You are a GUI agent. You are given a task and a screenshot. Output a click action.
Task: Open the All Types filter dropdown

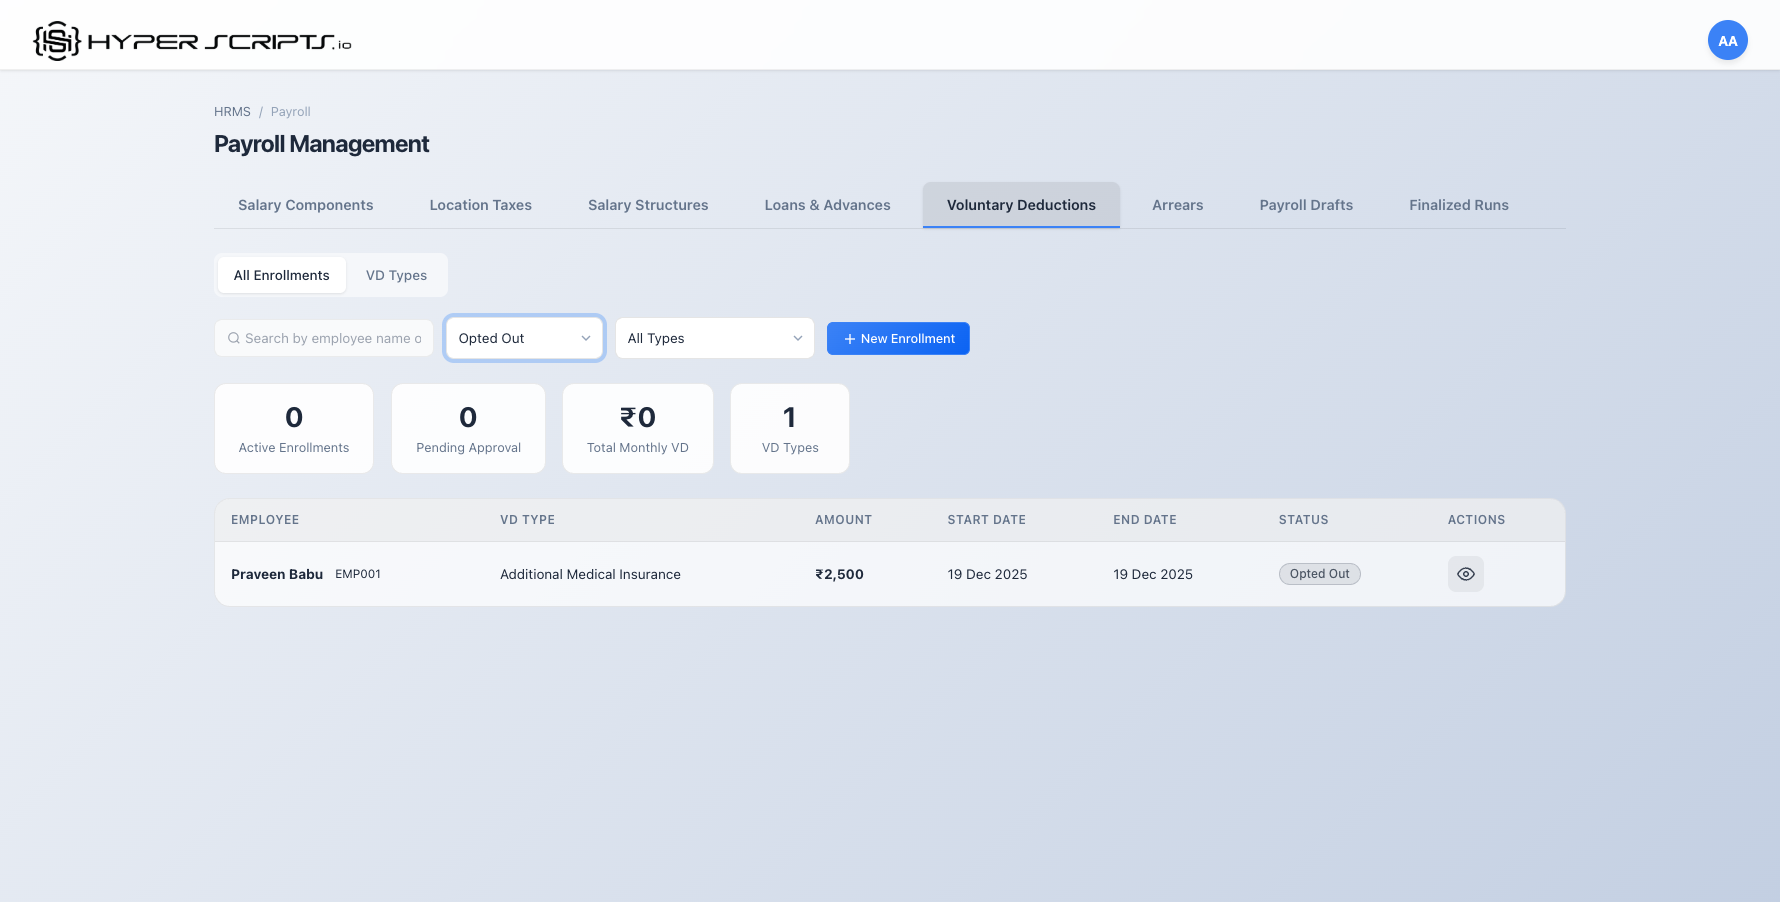pos(714,339)
